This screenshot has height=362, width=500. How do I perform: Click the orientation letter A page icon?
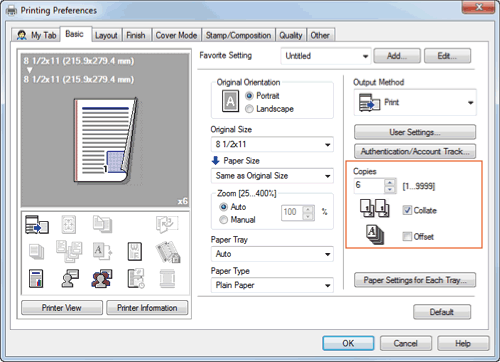[x=230, y=101]
